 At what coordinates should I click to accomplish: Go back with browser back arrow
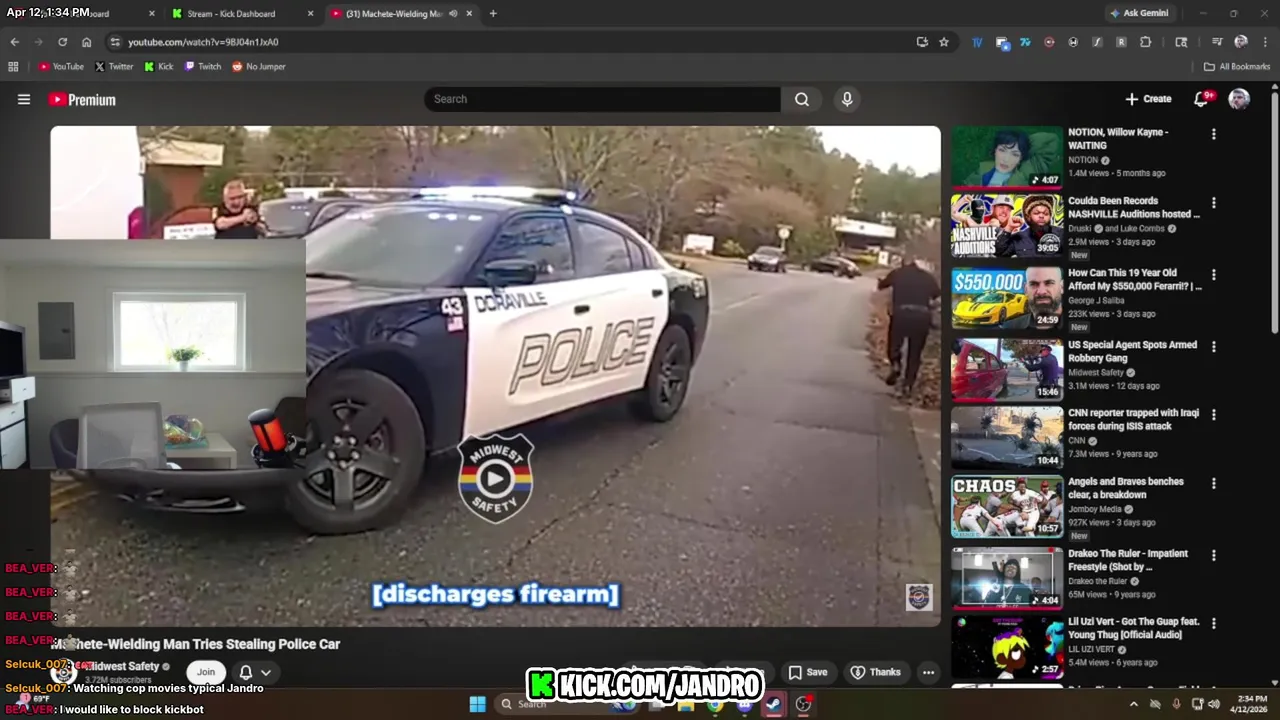pos(15,42)
